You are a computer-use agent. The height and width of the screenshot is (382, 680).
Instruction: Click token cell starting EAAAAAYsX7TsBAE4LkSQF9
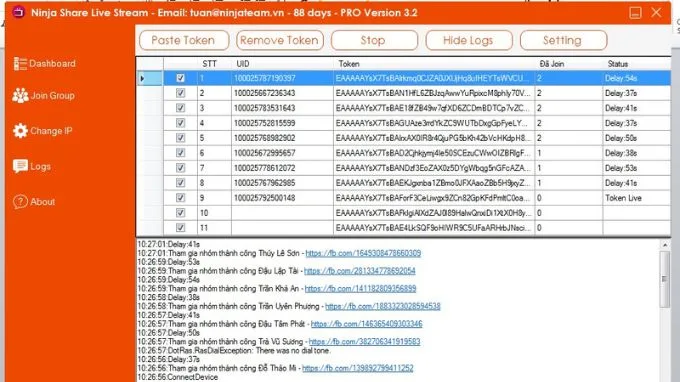point(434,228)
